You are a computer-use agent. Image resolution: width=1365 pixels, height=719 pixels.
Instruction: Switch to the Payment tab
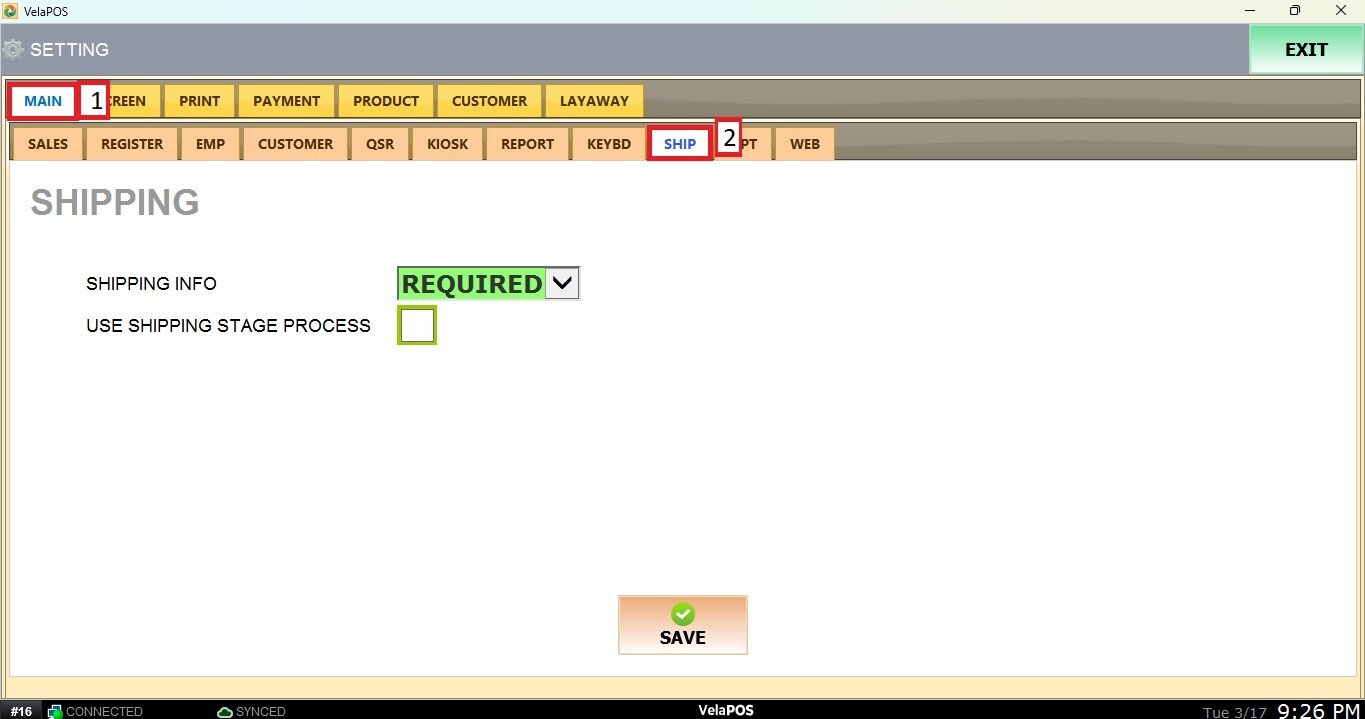point(286,101)
